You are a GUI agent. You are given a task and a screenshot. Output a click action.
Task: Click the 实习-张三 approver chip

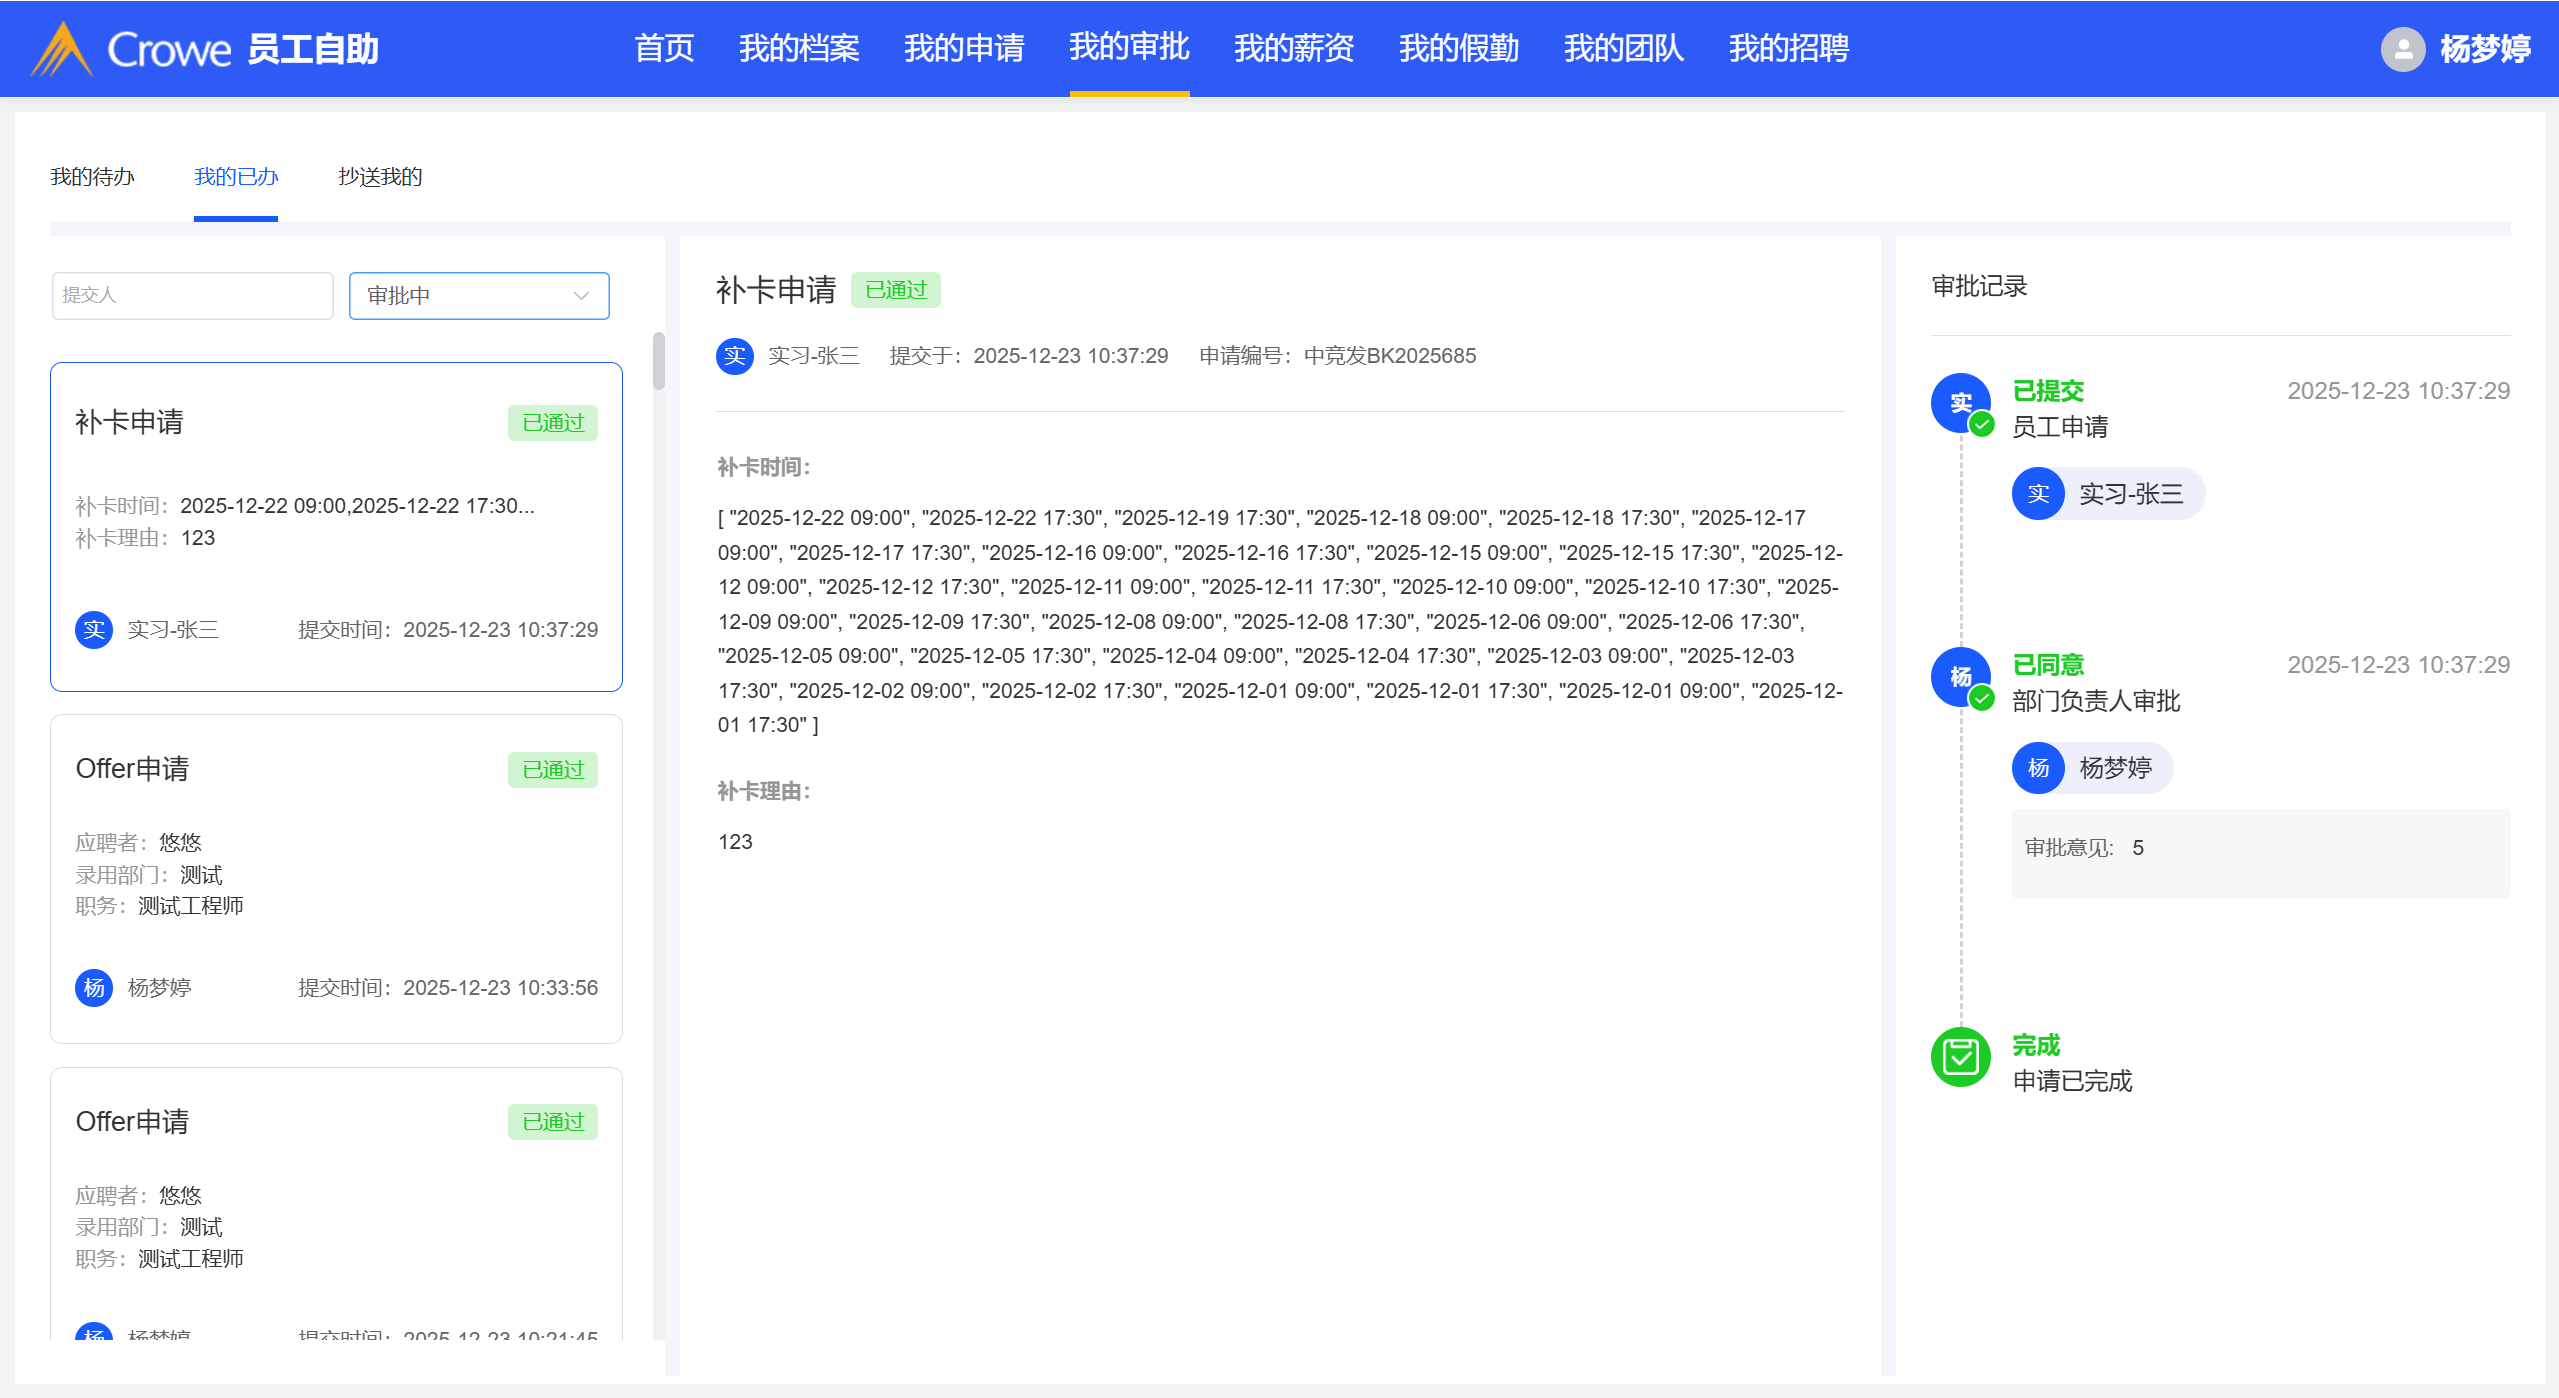[2108, 494]
